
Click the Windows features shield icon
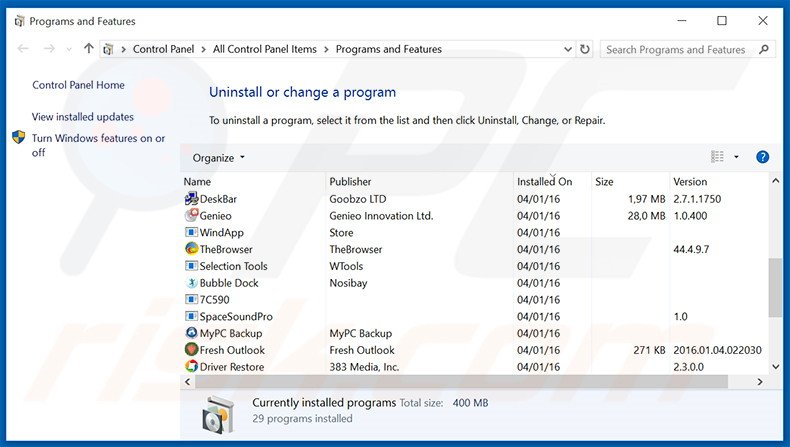click(x=19, y=137)
